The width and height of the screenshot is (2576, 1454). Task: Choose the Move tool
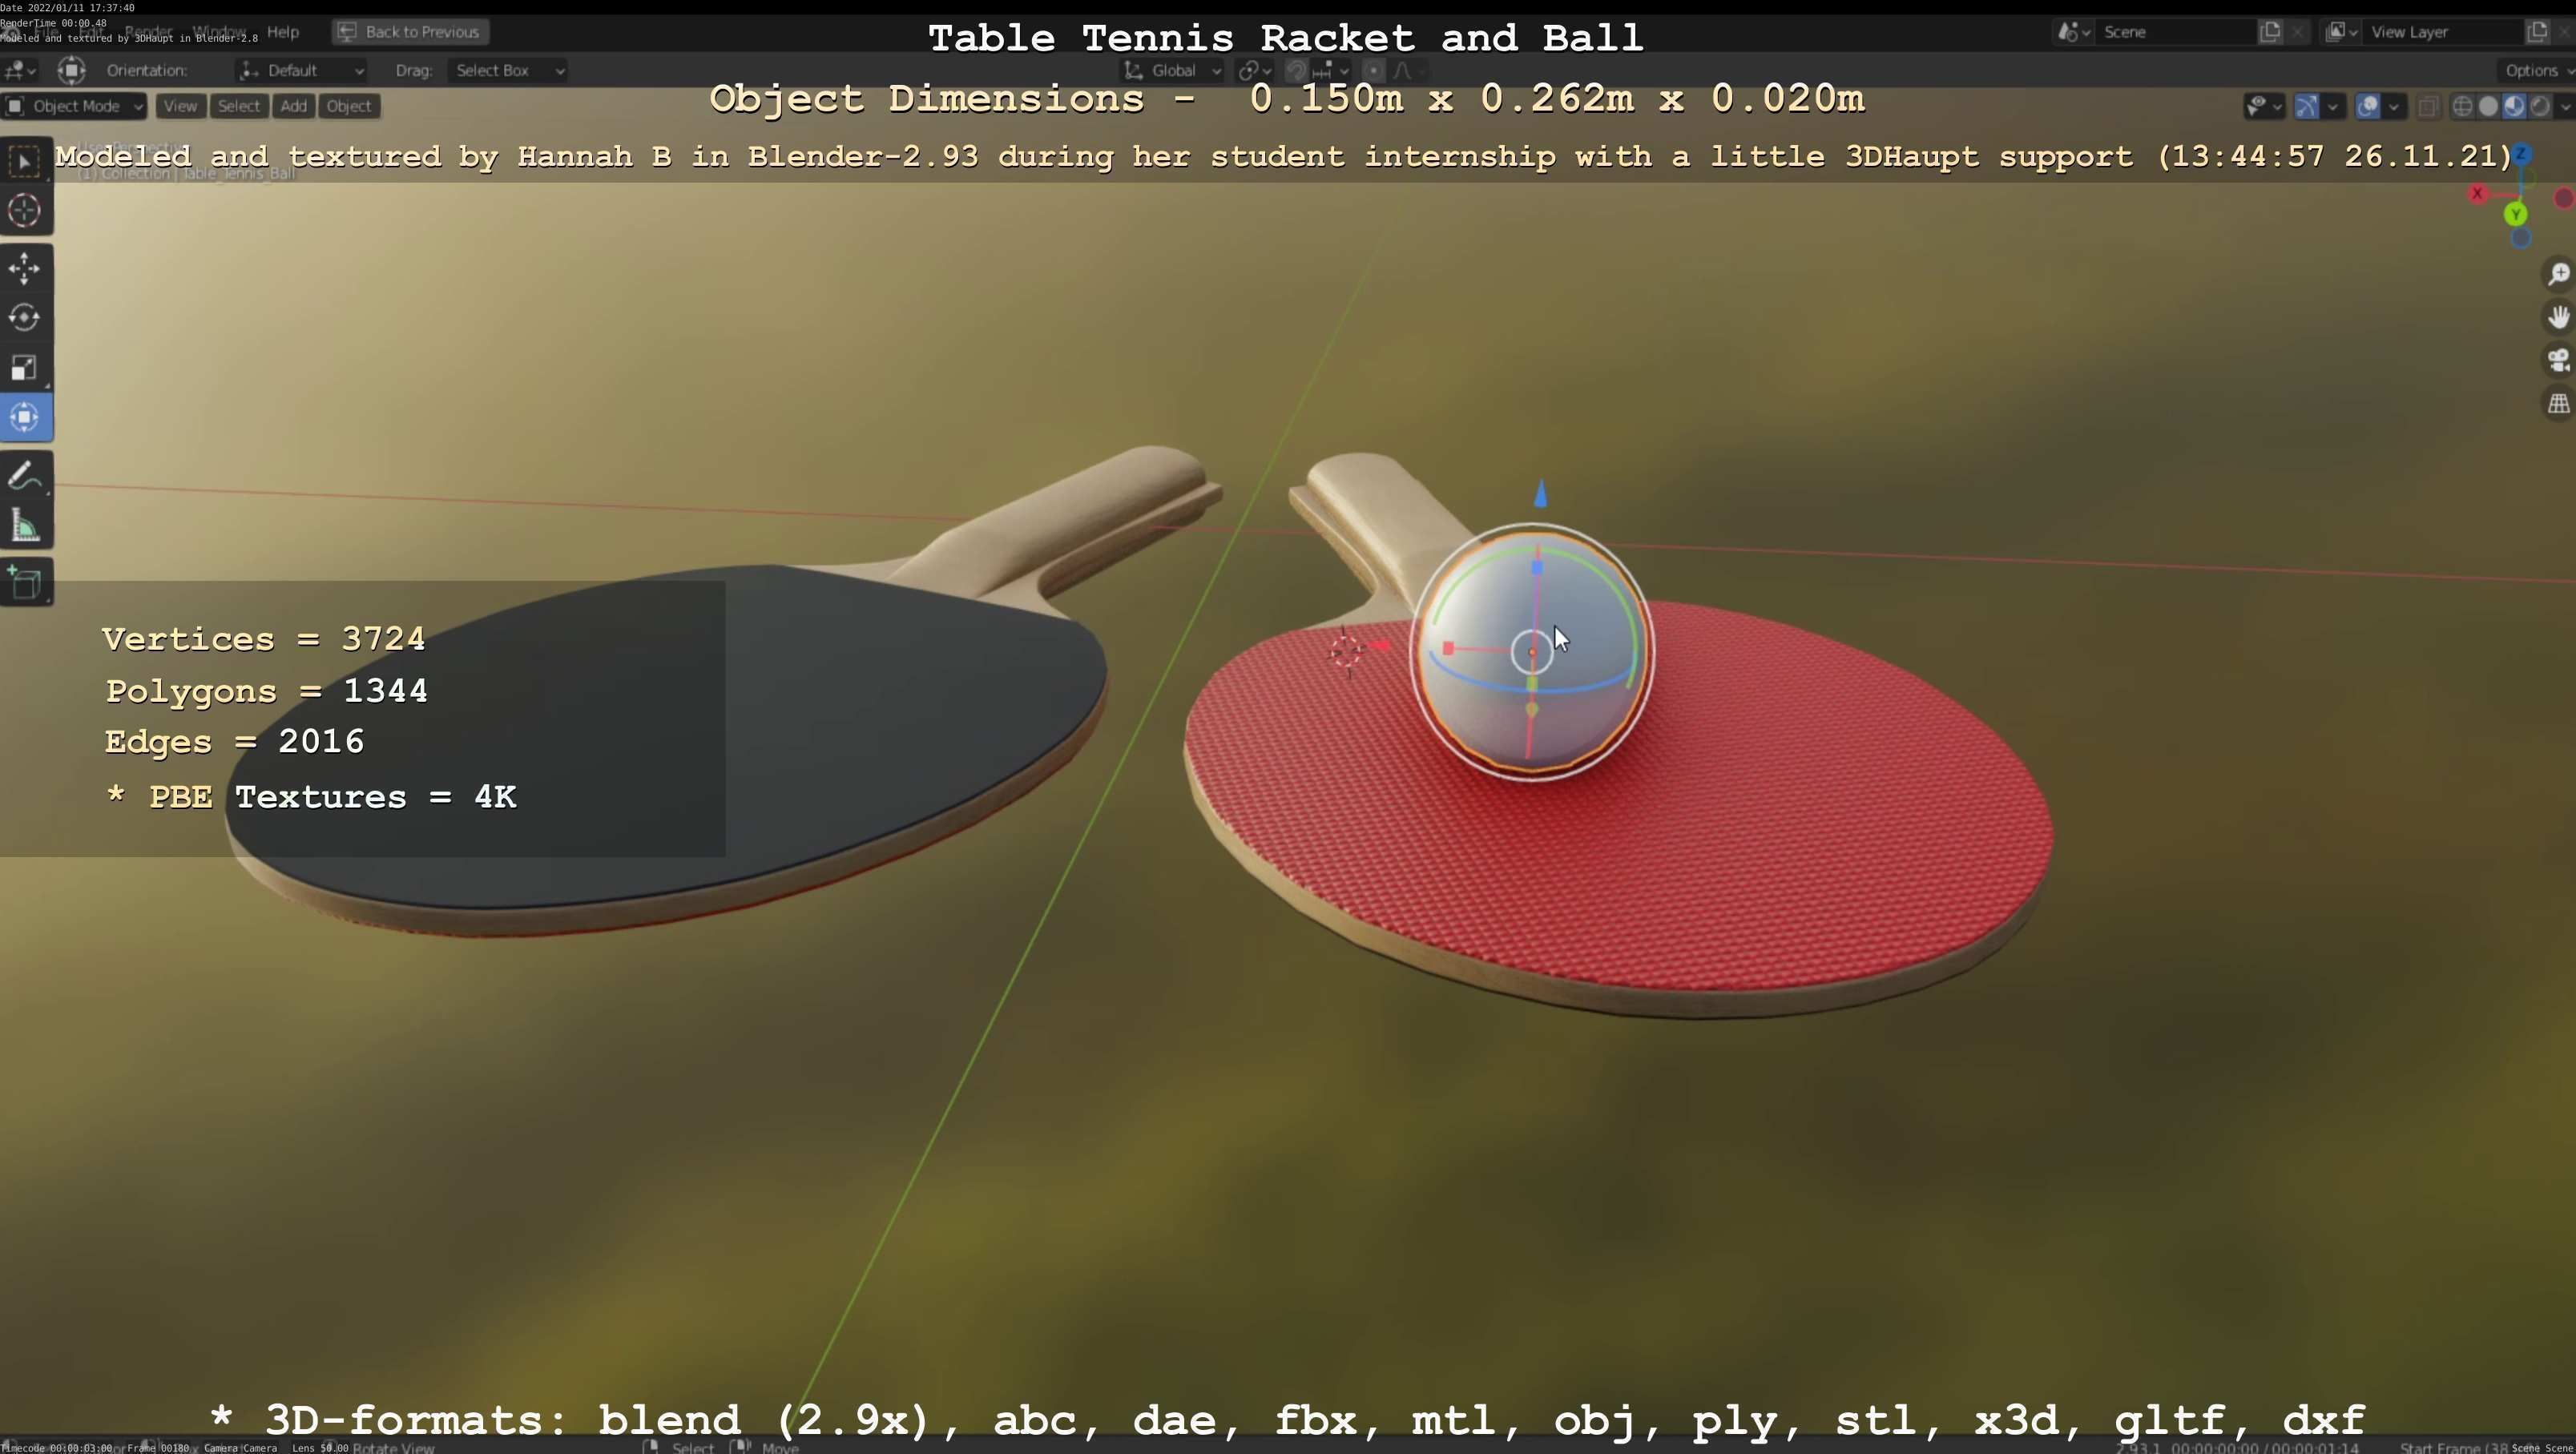[25, 268]
